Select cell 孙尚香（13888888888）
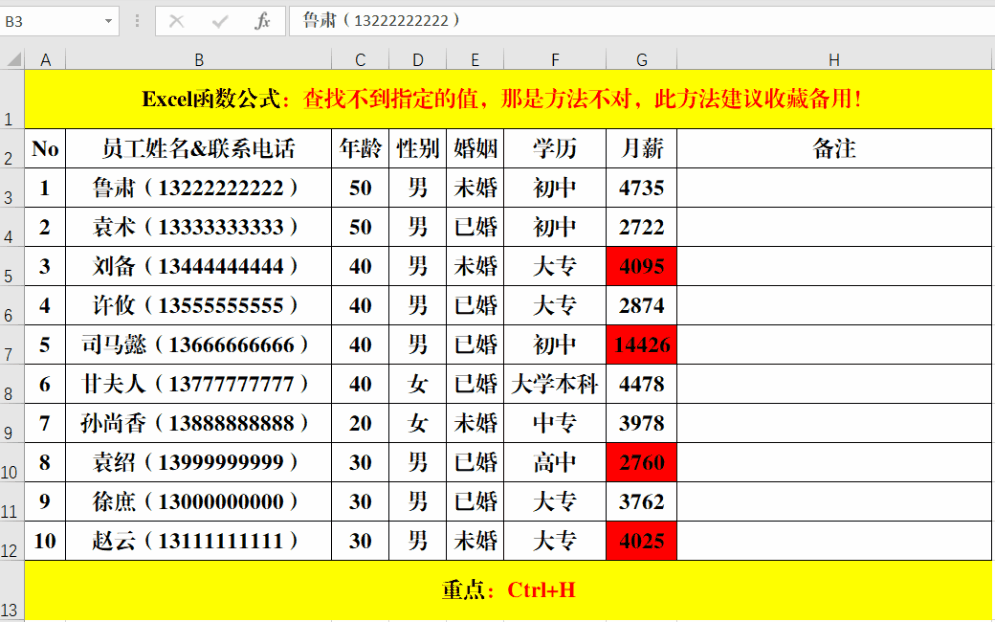This screenshot has height=622, width=995. [x=199, y=423]
